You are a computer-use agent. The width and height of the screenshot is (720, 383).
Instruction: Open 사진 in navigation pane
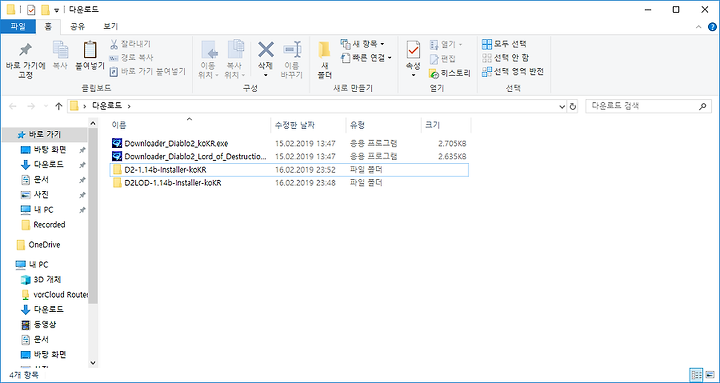(x=41, y=195)
